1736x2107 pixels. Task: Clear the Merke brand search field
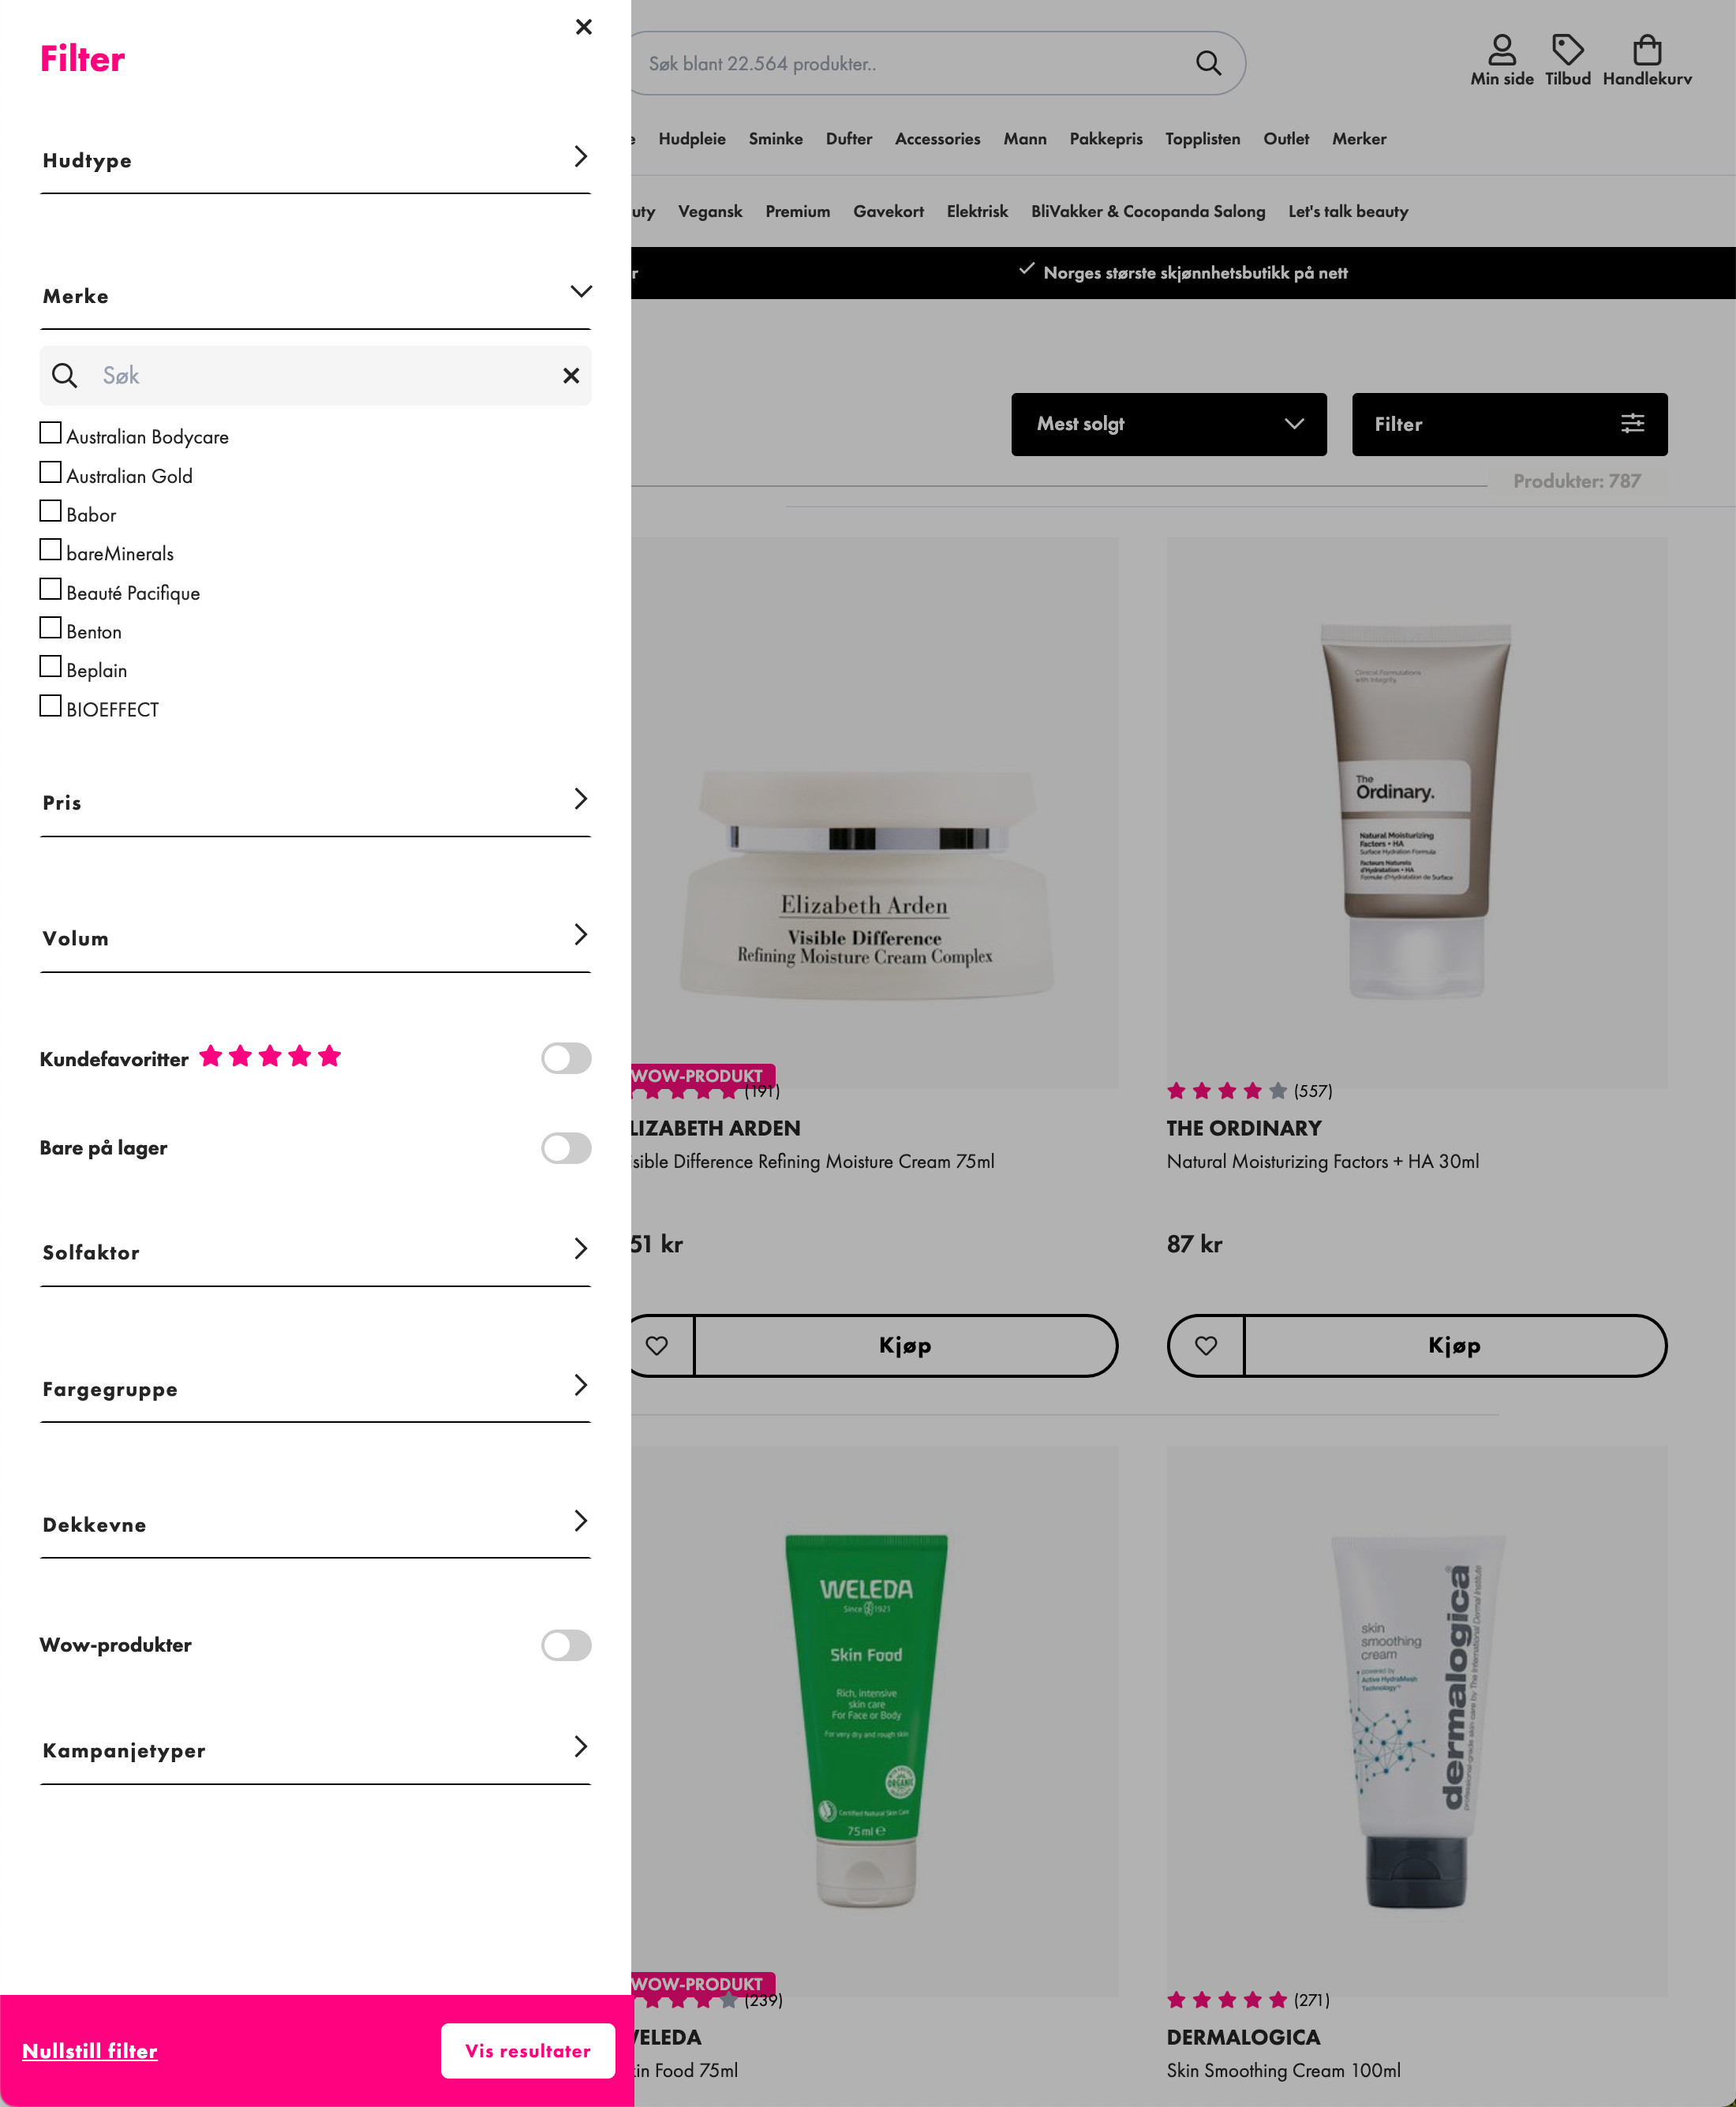pos(571,375)
